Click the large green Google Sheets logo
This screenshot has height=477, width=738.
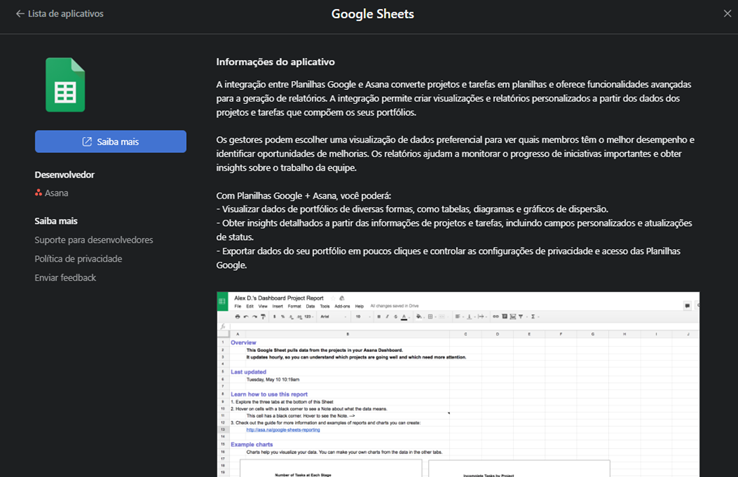pyautogui.click(x=65, y=85)
